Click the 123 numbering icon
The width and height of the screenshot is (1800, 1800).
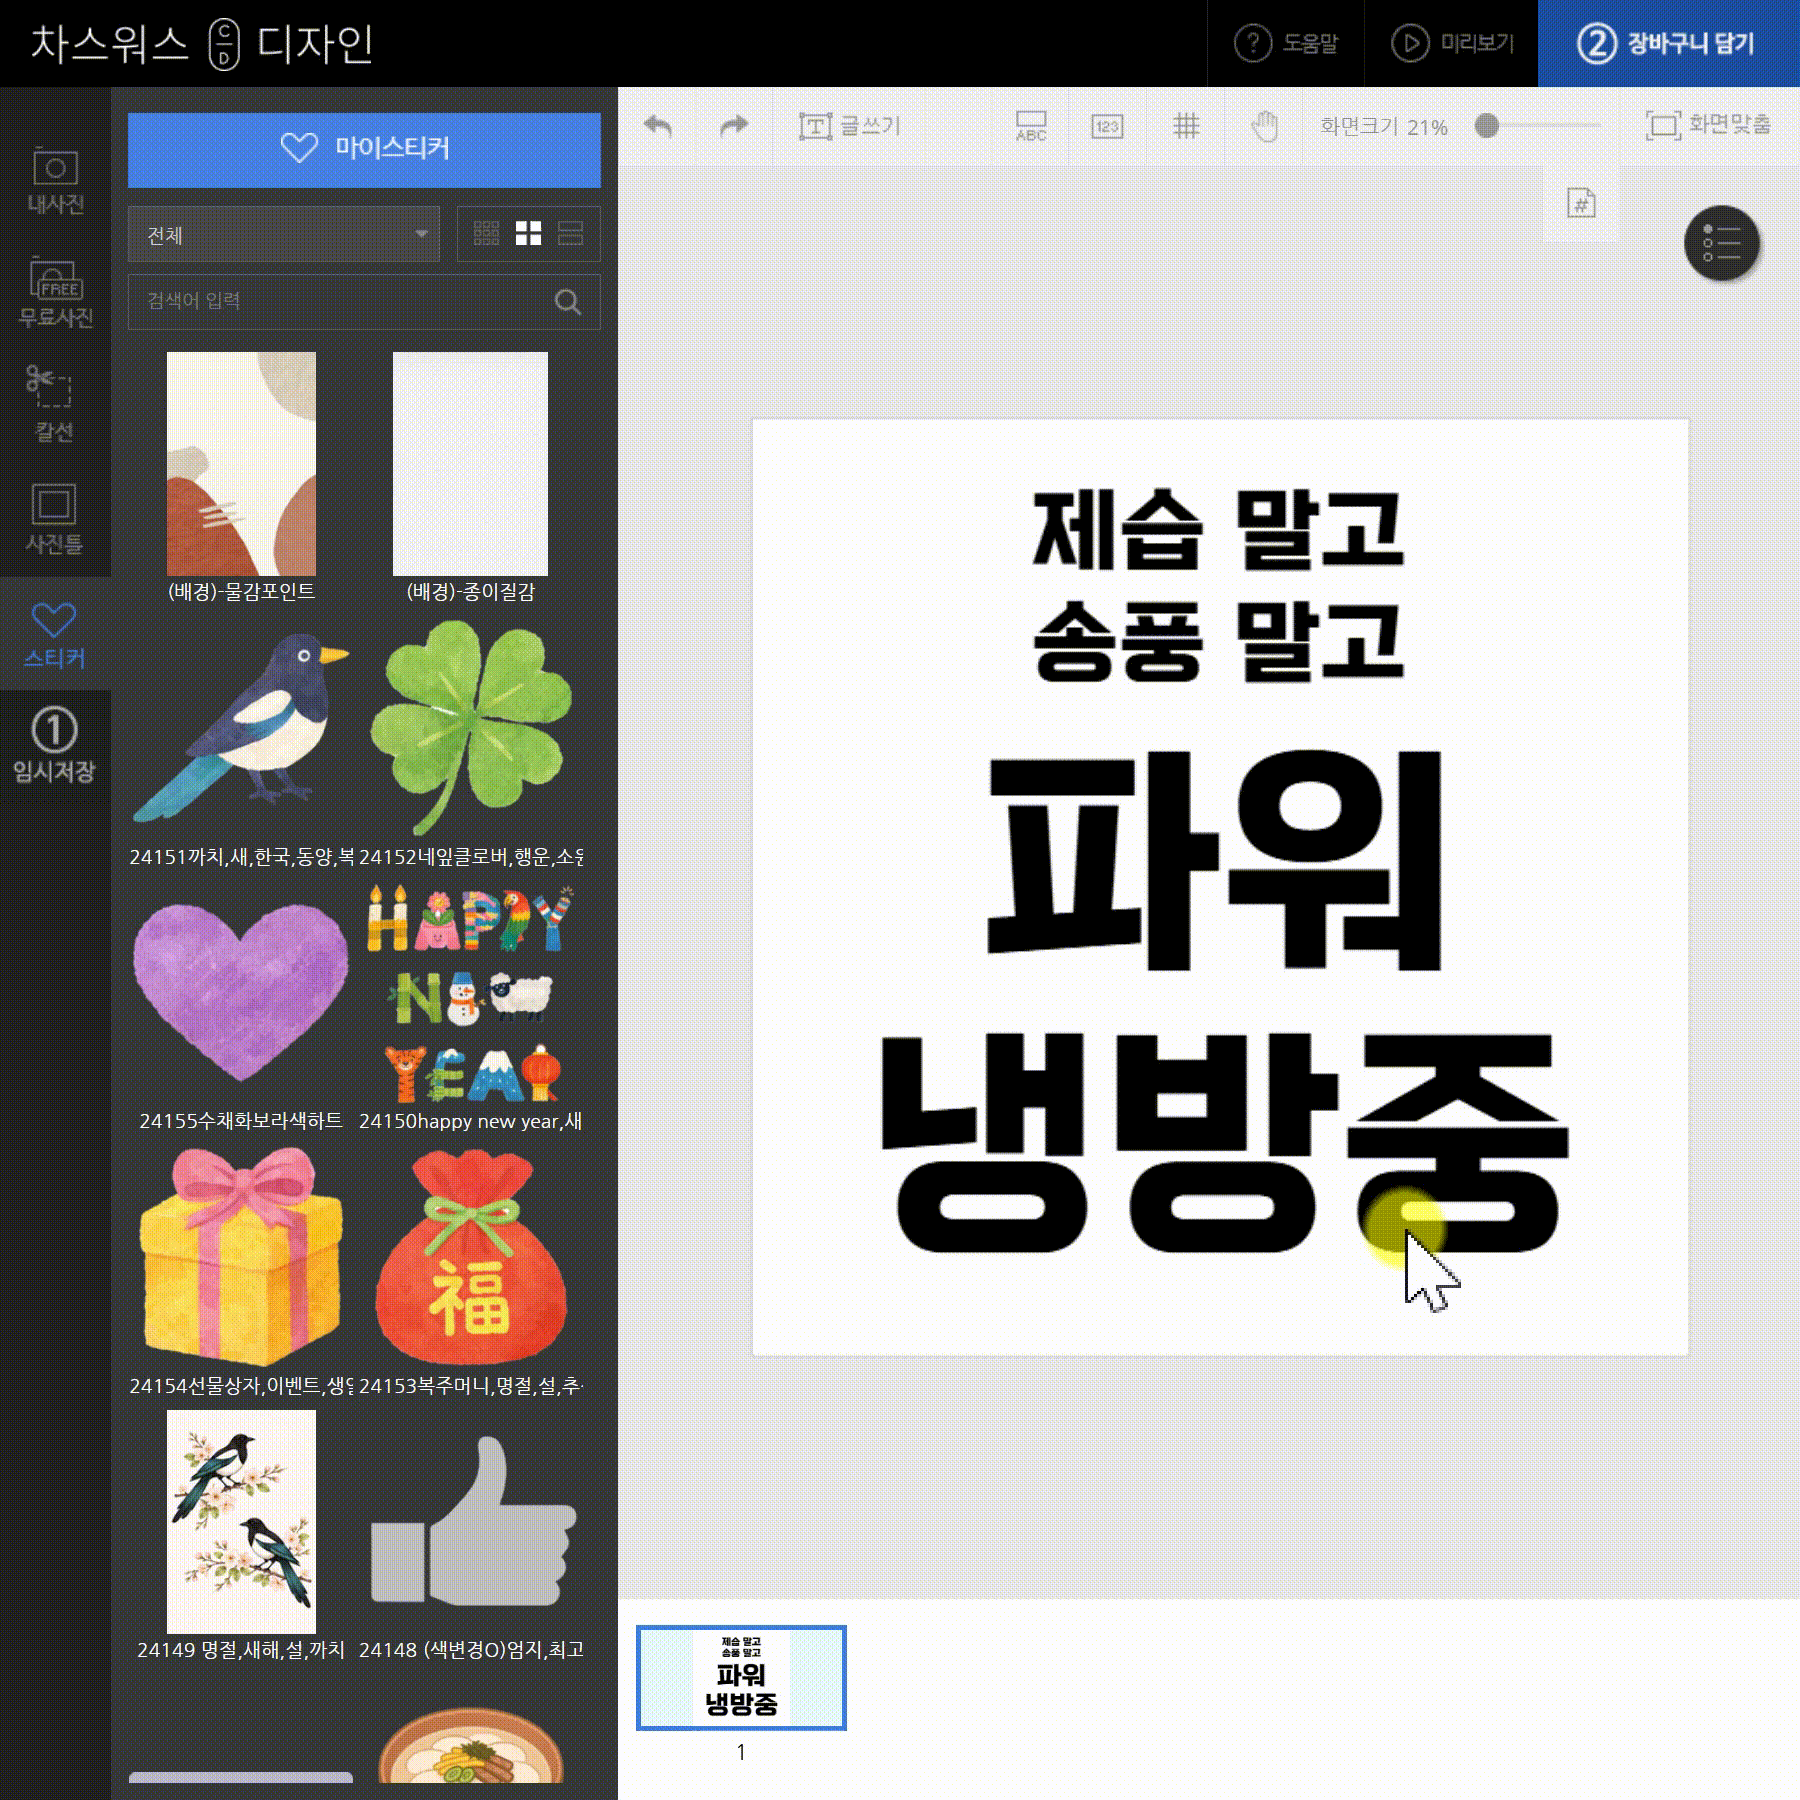pyautogui.click(x=1107, y=126)
